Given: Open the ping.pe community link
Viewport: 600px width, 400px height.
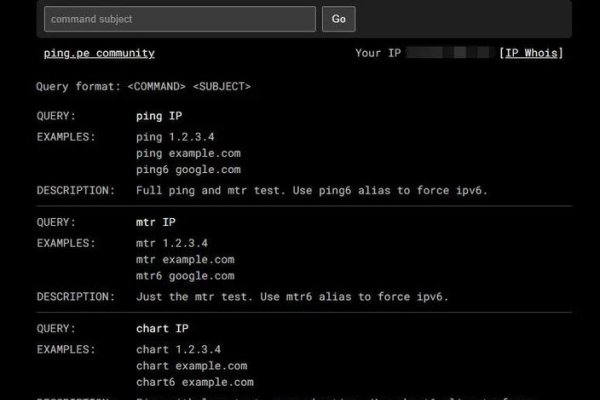Looking at the screenshot, I should [99, 53].
